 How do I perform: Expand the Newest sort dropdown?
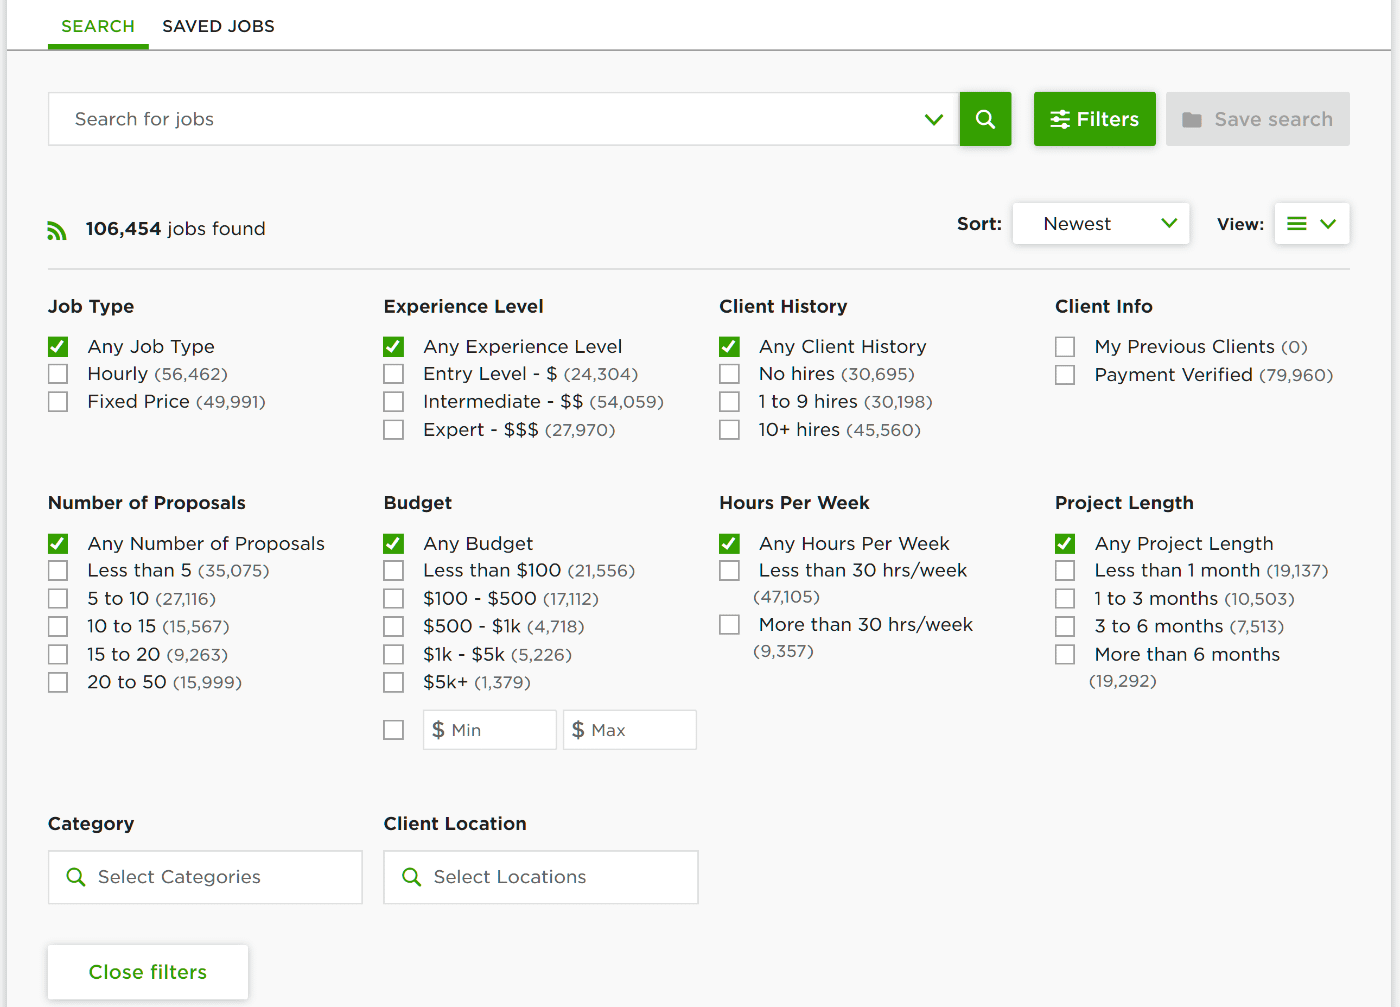pos(1100,224)
